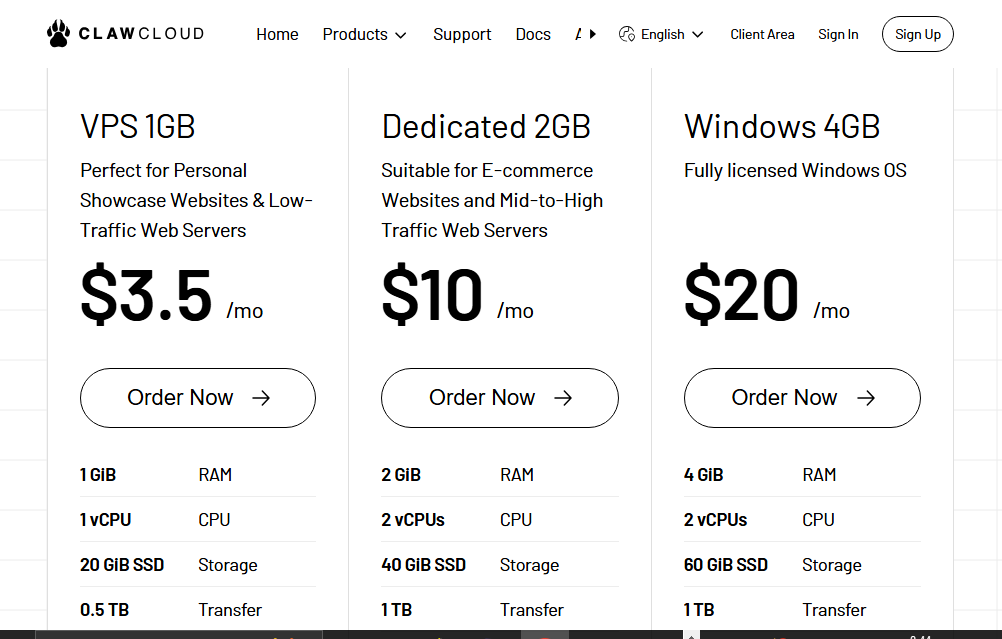Open the Client Area link
This screenshot has width=1002, height=639.
pos(762,35)
